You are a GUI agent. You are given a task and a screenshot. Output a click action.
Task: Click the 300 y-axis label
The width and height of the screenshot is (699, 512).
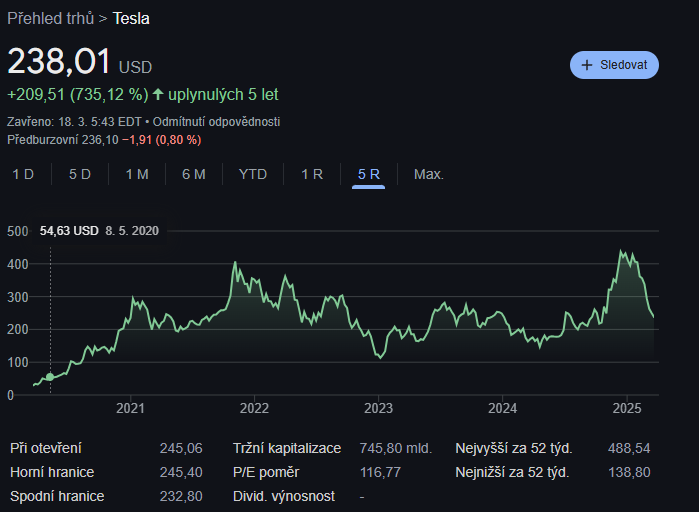coord(18,297)
